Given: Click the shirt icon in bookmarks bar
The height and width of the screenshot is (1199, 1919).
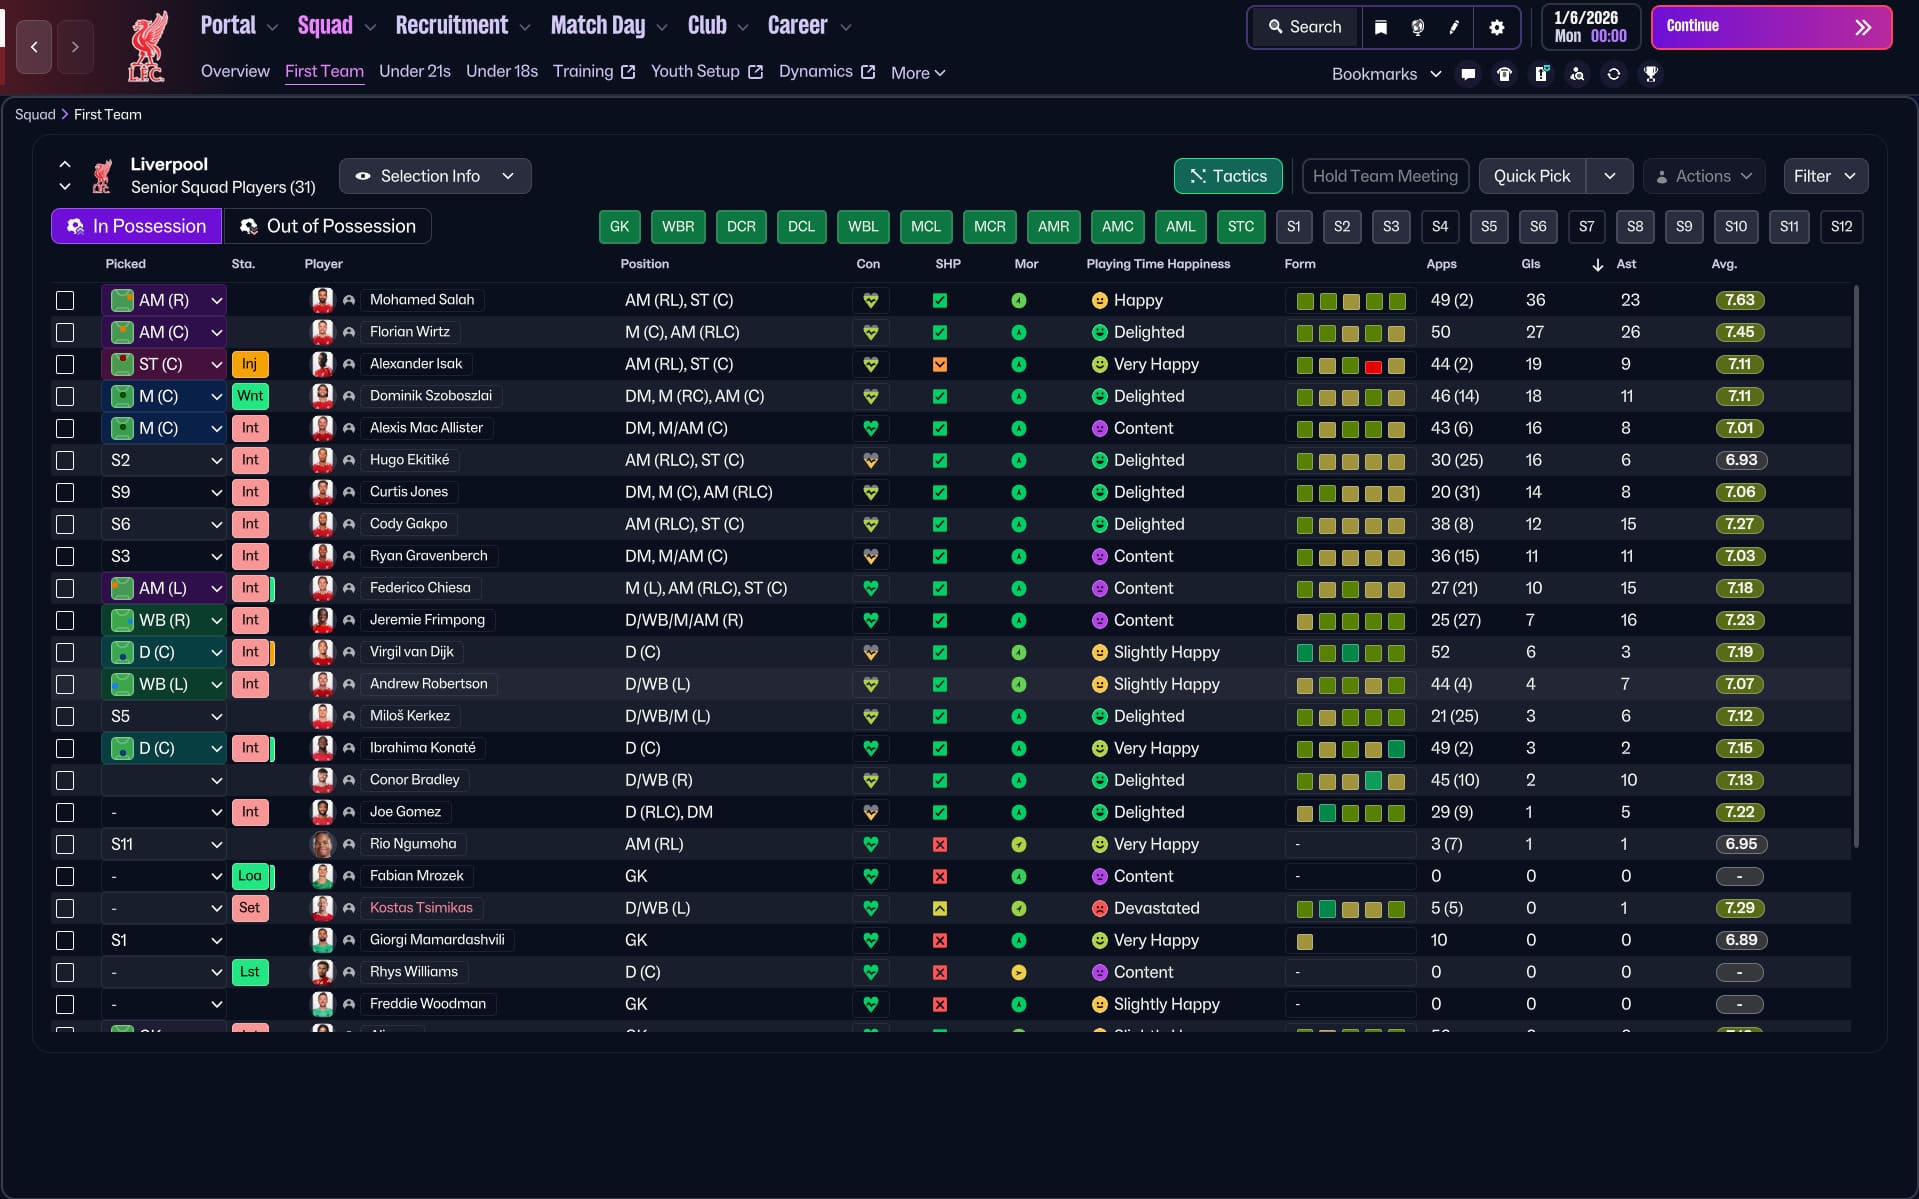Looking at the screenshot, I should coord(1504,74).
